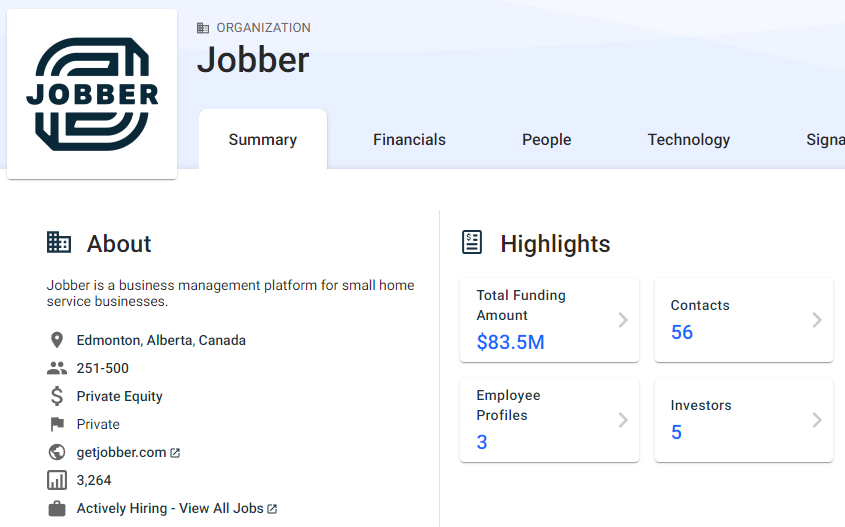Click the Highlights section icon

472,242
